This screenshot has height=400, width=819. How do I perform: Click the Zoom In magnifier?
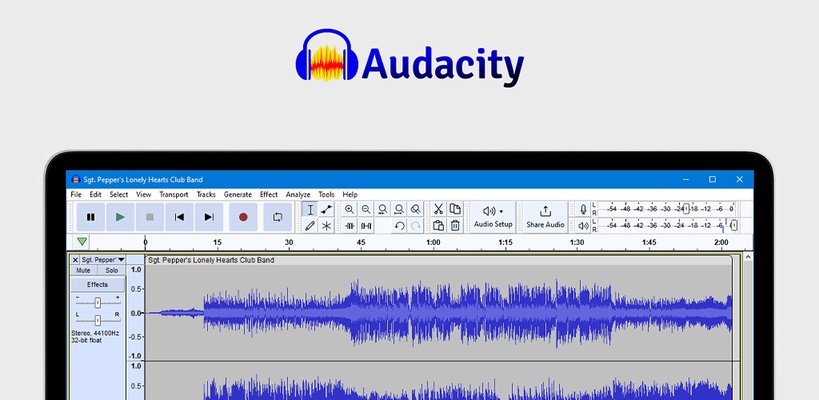pyautogui.click(x=349, y=210)
